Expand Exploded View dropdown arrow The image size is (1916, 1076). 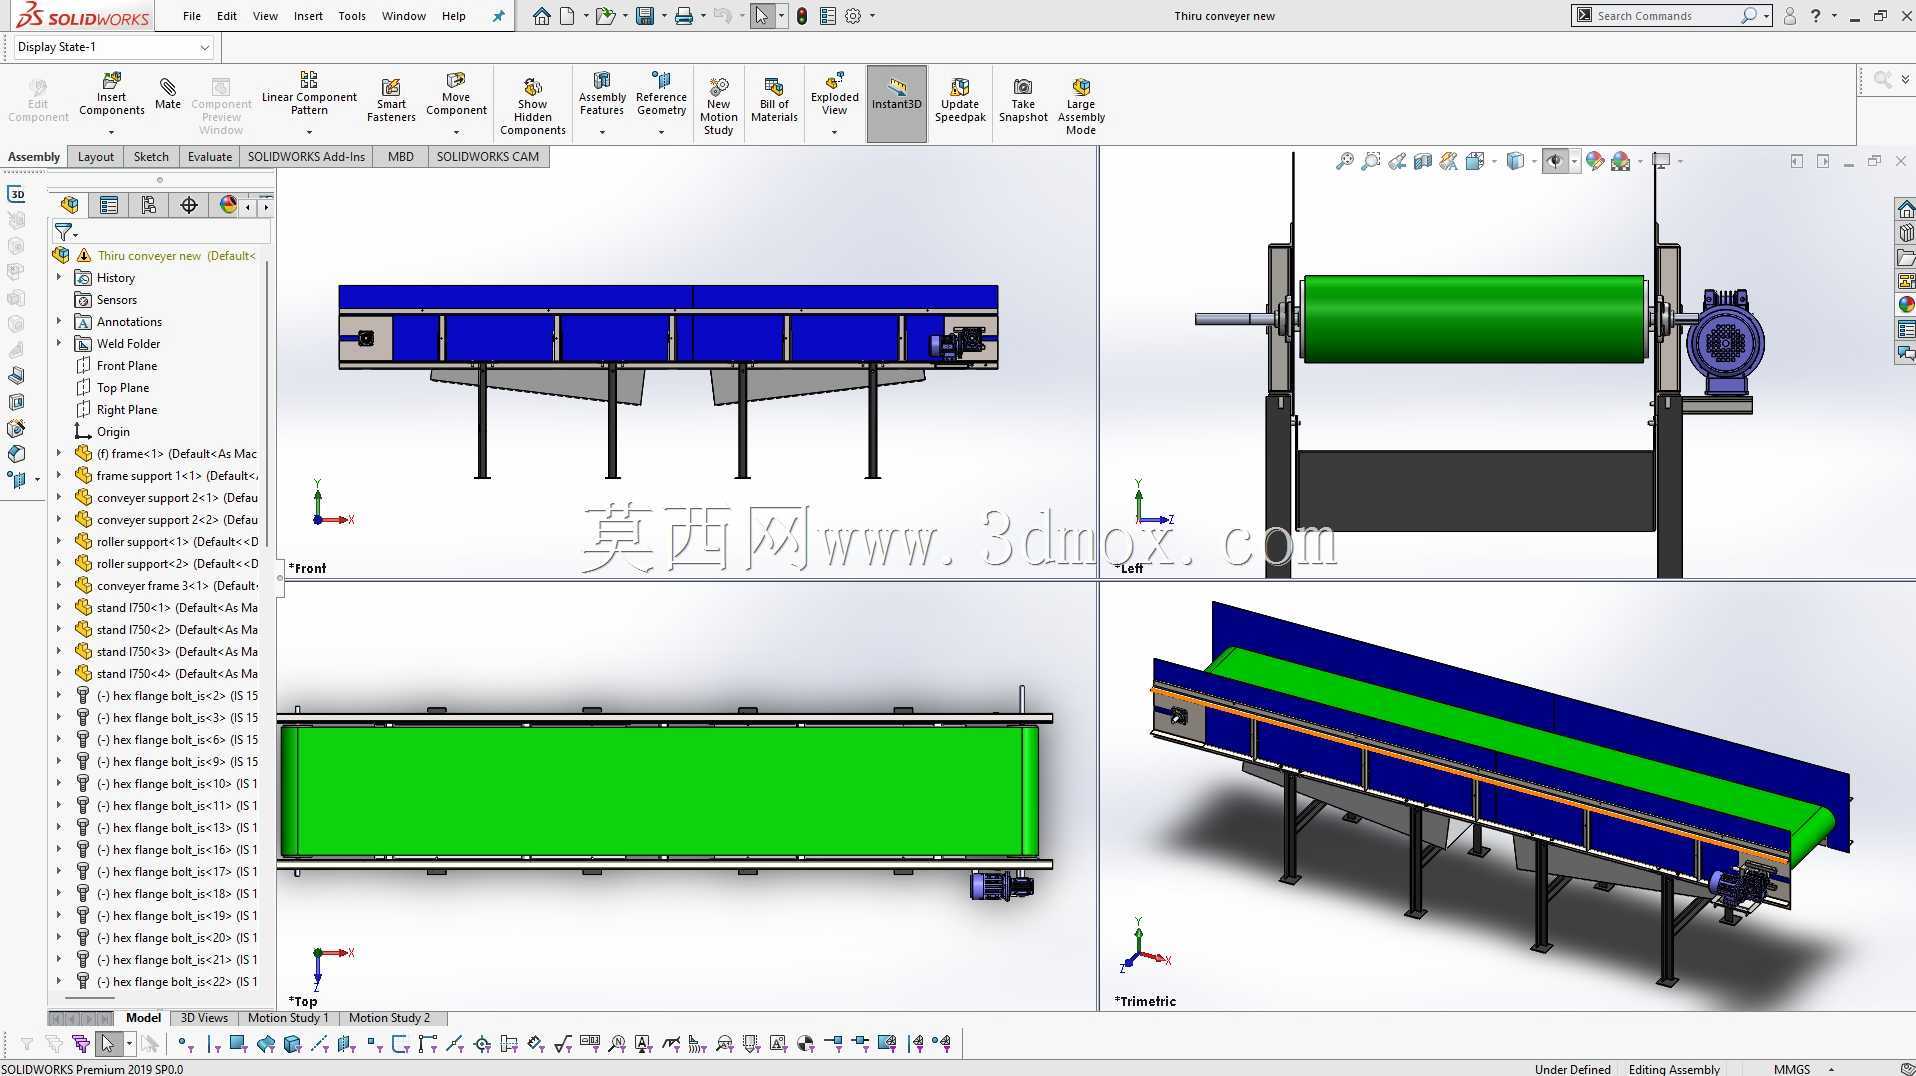tap(834, 132)
